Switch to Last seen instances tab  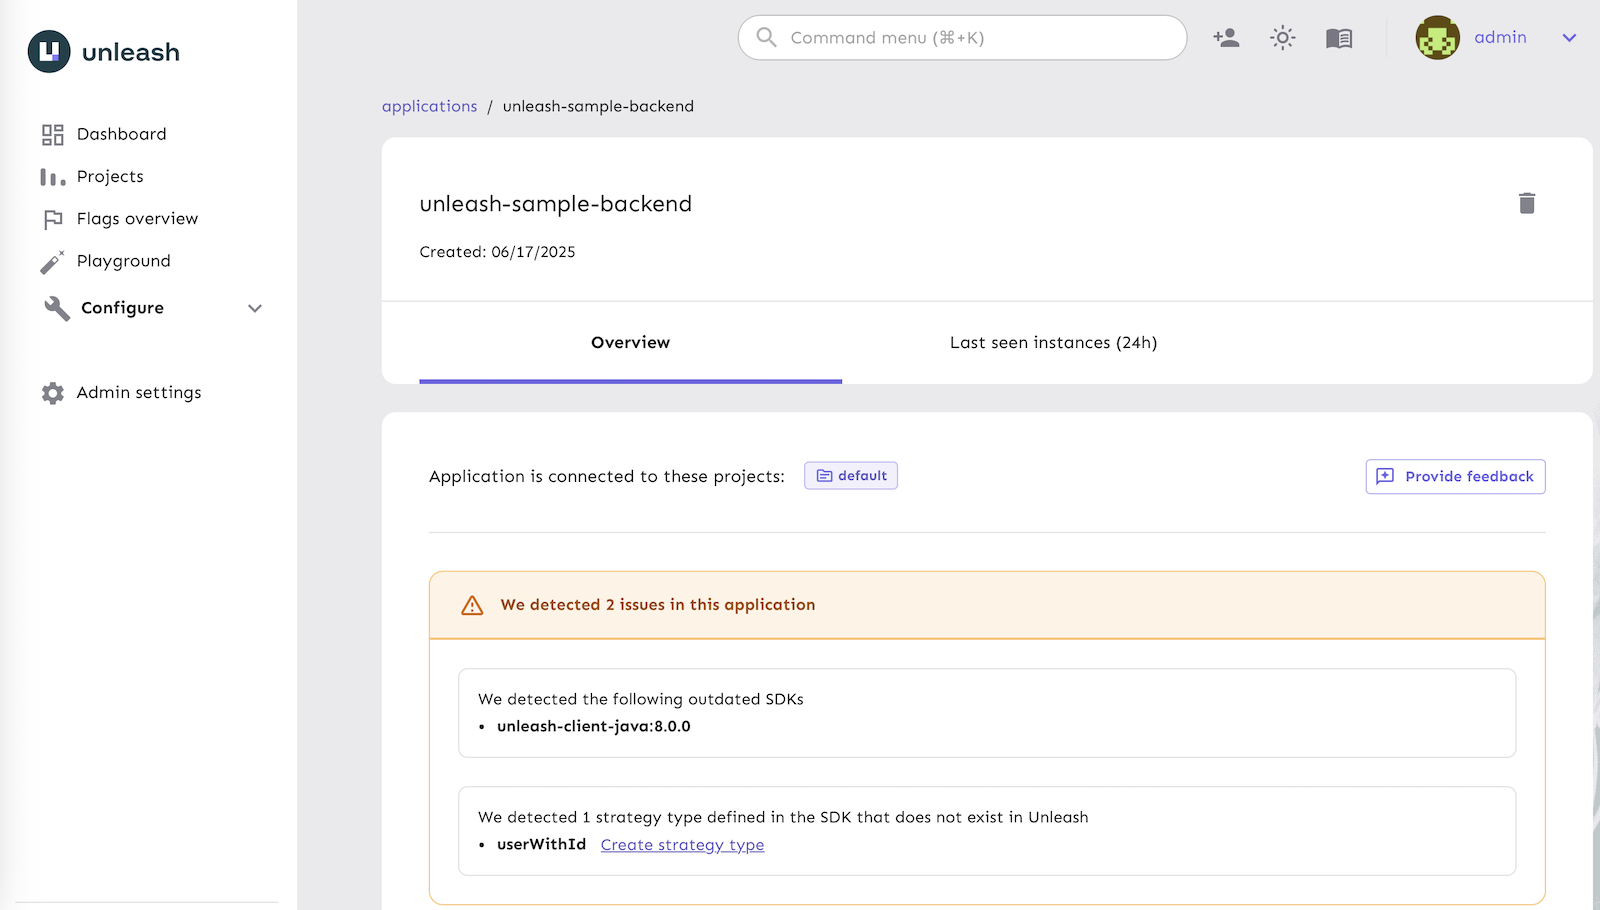1053,343
